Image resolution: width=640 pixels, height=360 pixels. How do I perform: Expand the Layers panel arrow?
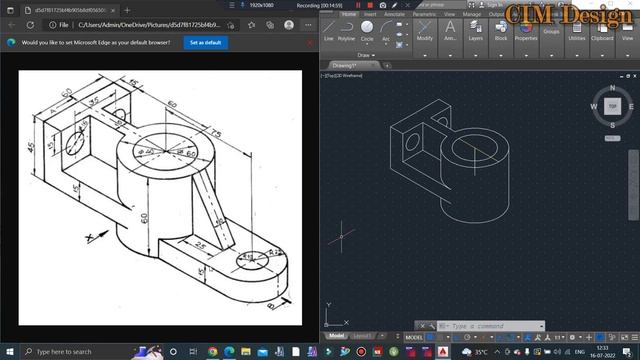(476, 55)
